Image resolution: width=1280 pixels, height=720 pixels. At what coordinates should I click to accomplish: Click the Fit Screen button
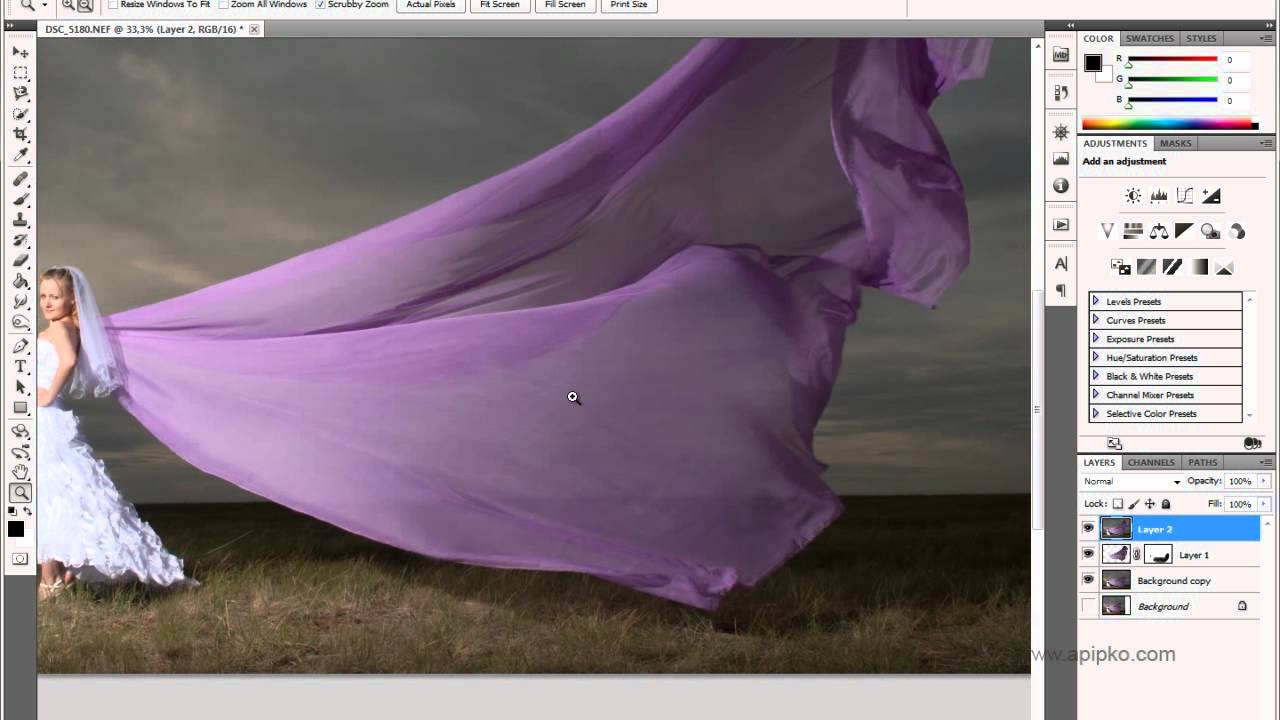click(500, 5)
